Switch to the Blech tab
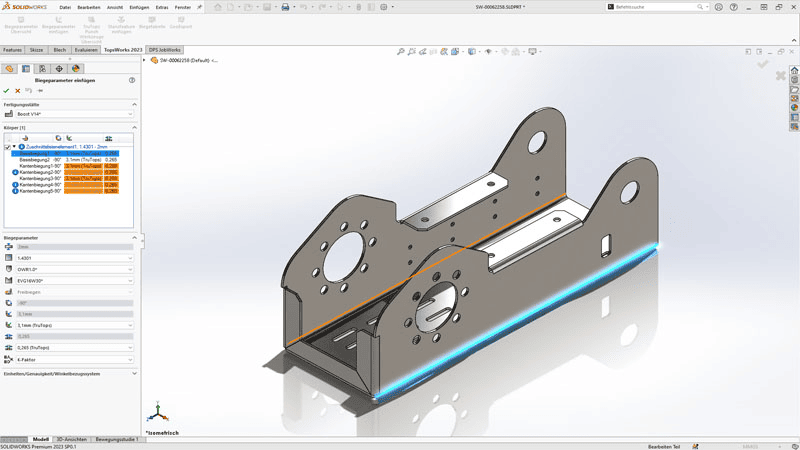The image size is (800, 450). [60, 49]
